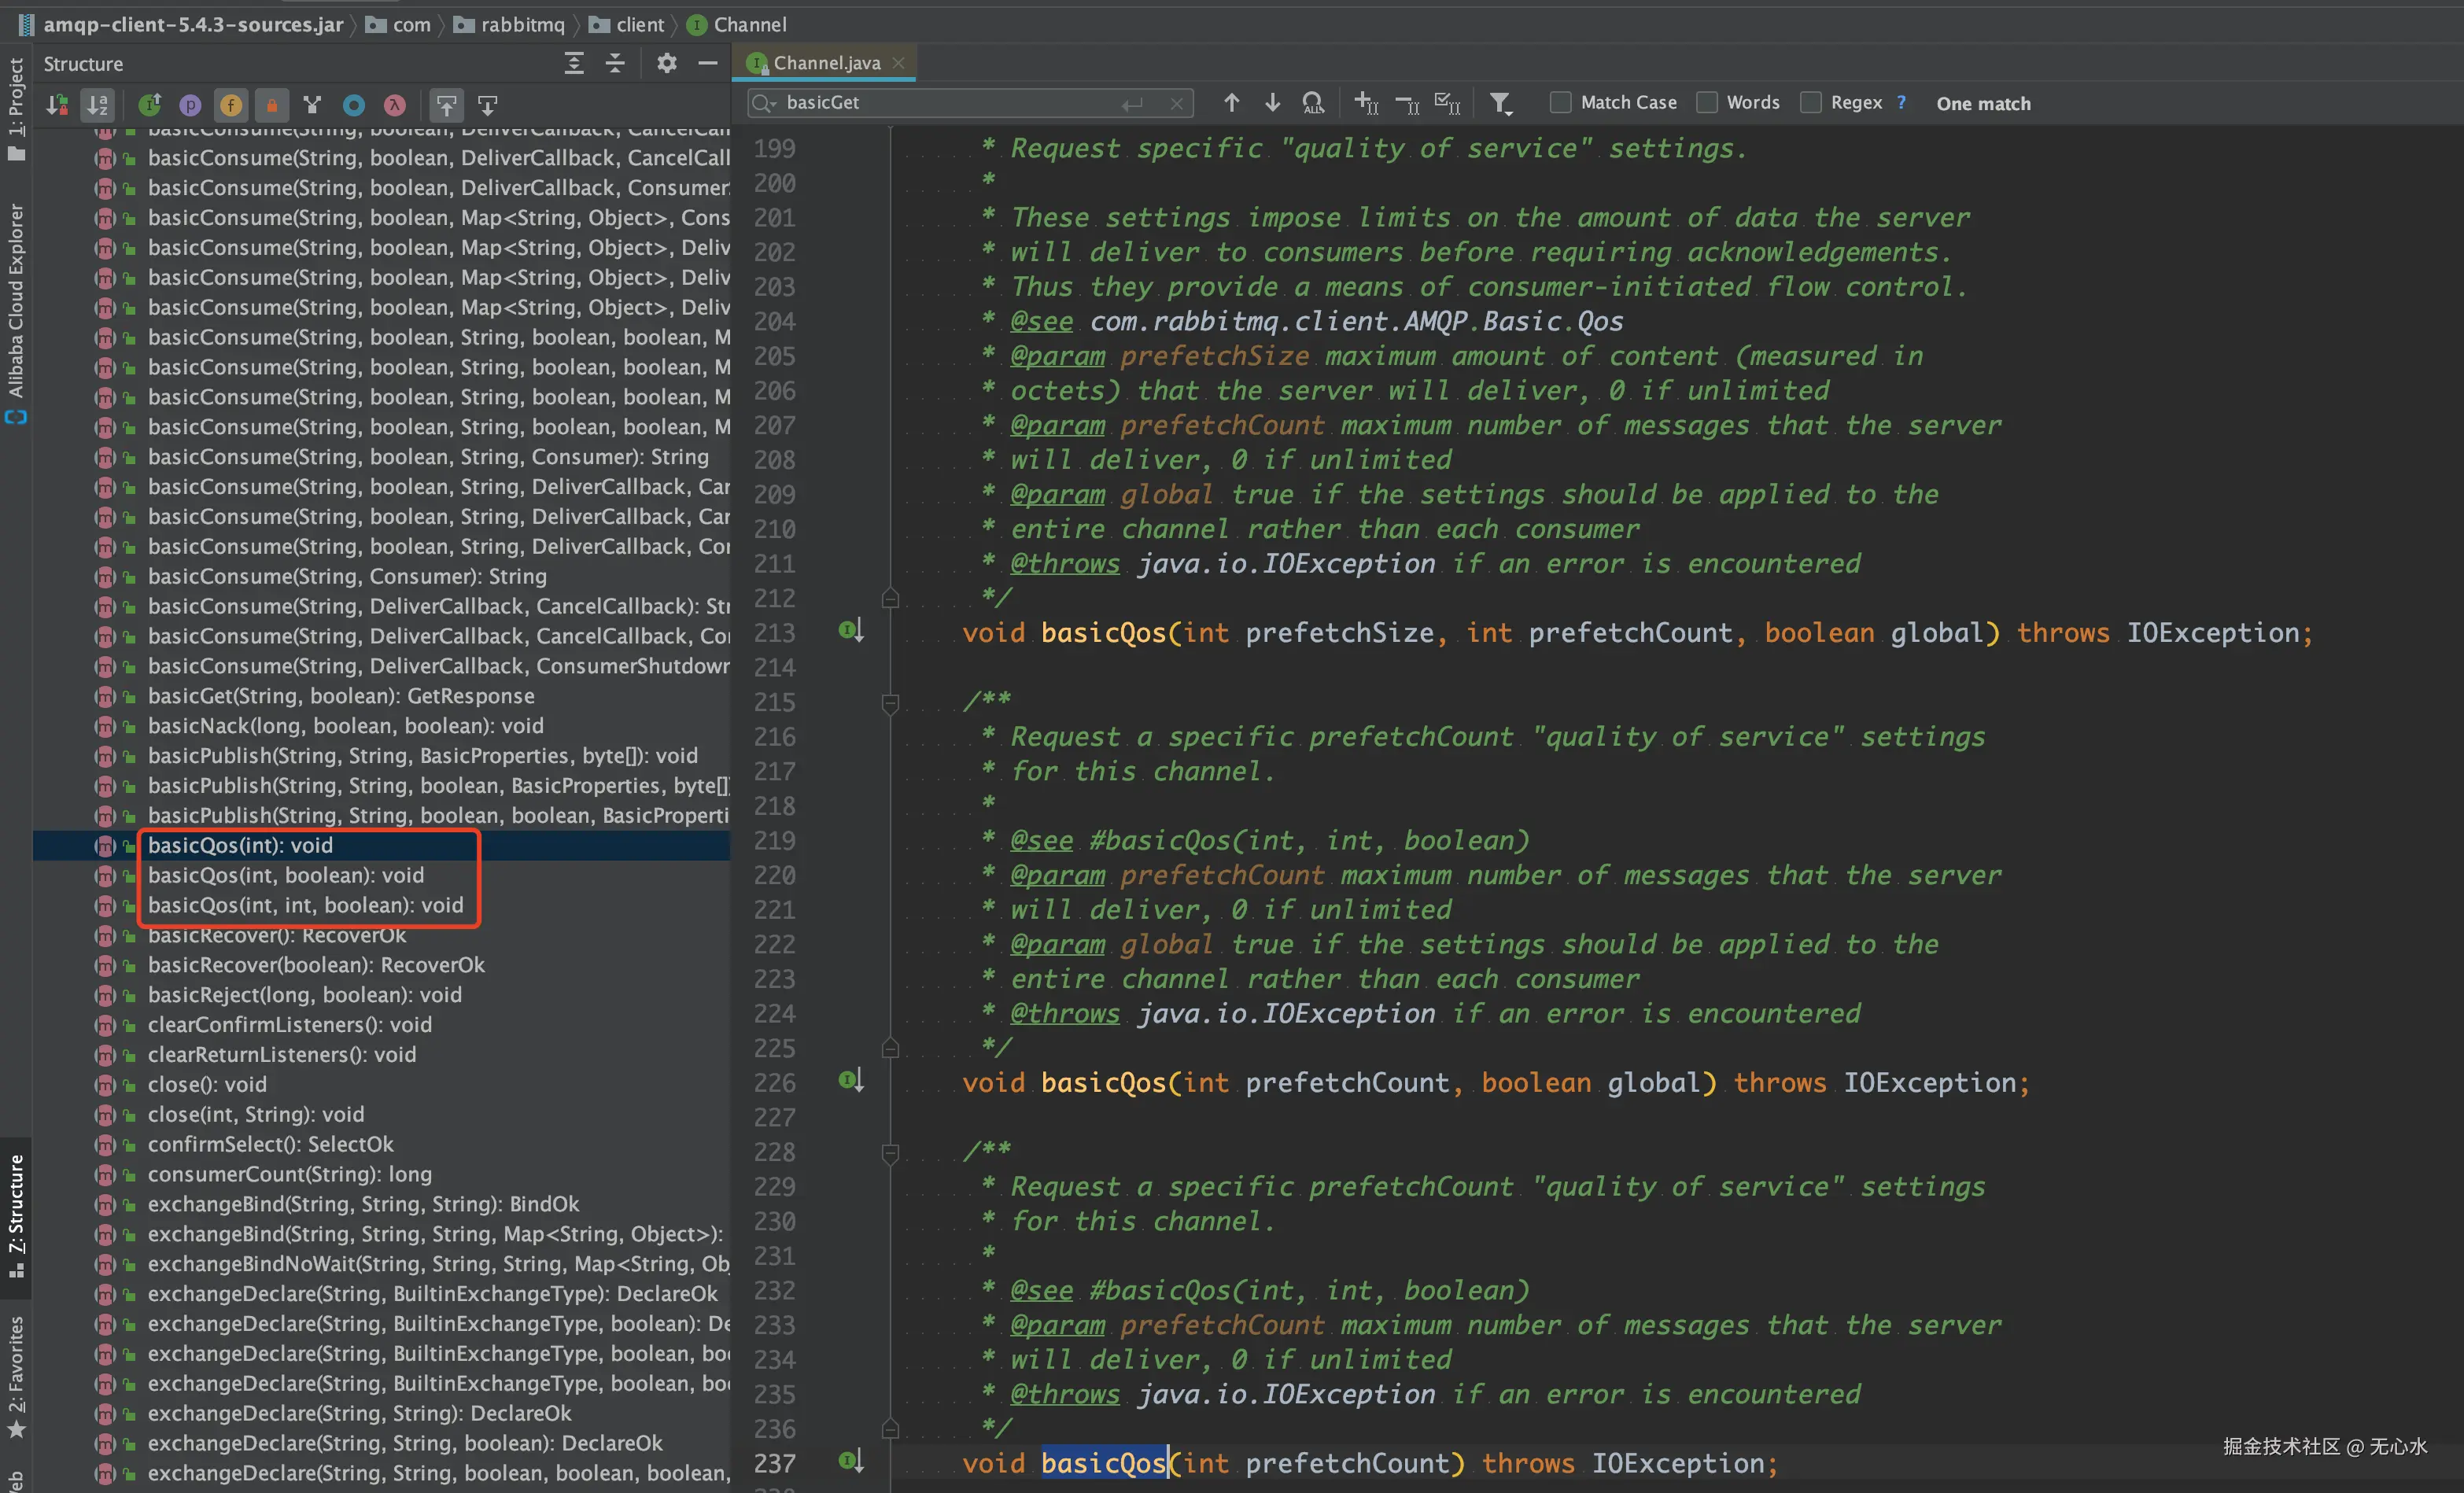Select the Channel.java editor tab
2464x1493 pixels.
click(x=825, y=63)
